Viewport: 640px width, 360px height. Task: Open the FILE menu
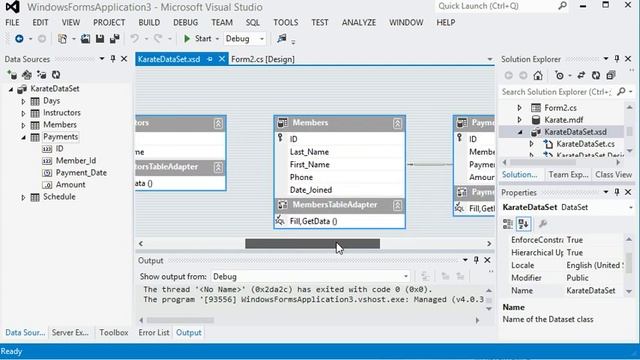tap(12, 22)
